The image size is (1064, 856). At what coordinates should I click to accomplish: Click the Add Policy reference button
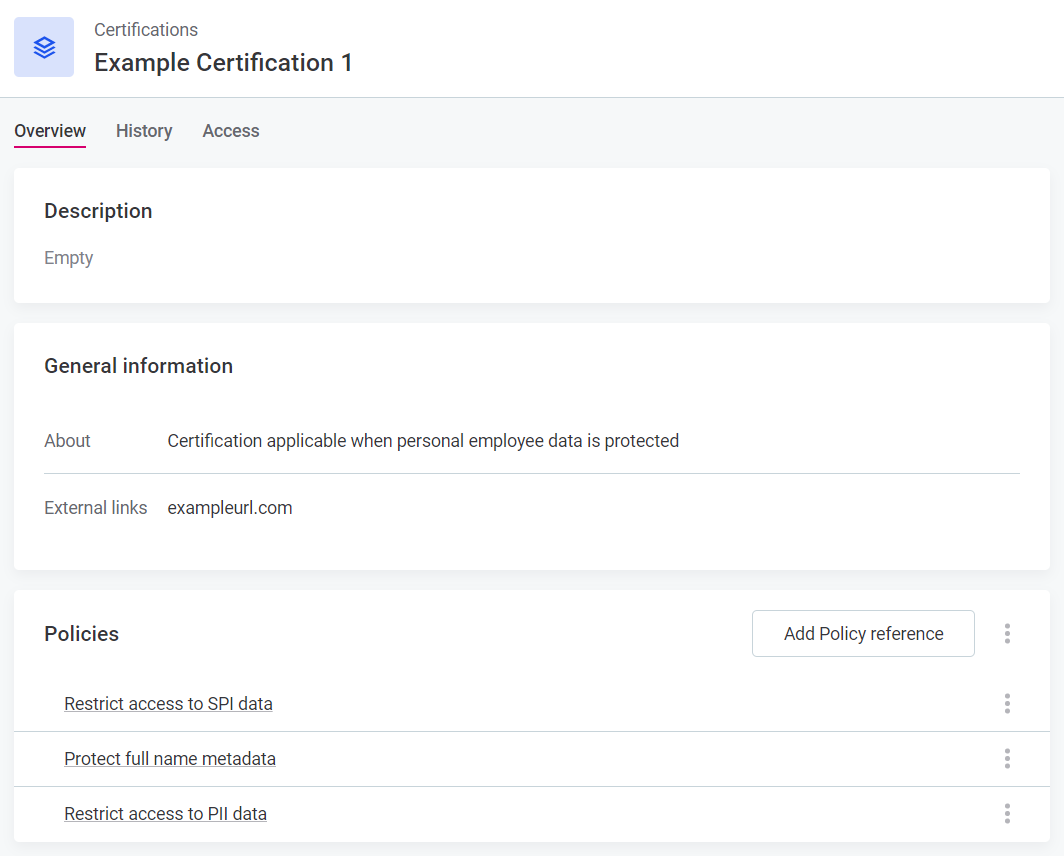(862, 633)
